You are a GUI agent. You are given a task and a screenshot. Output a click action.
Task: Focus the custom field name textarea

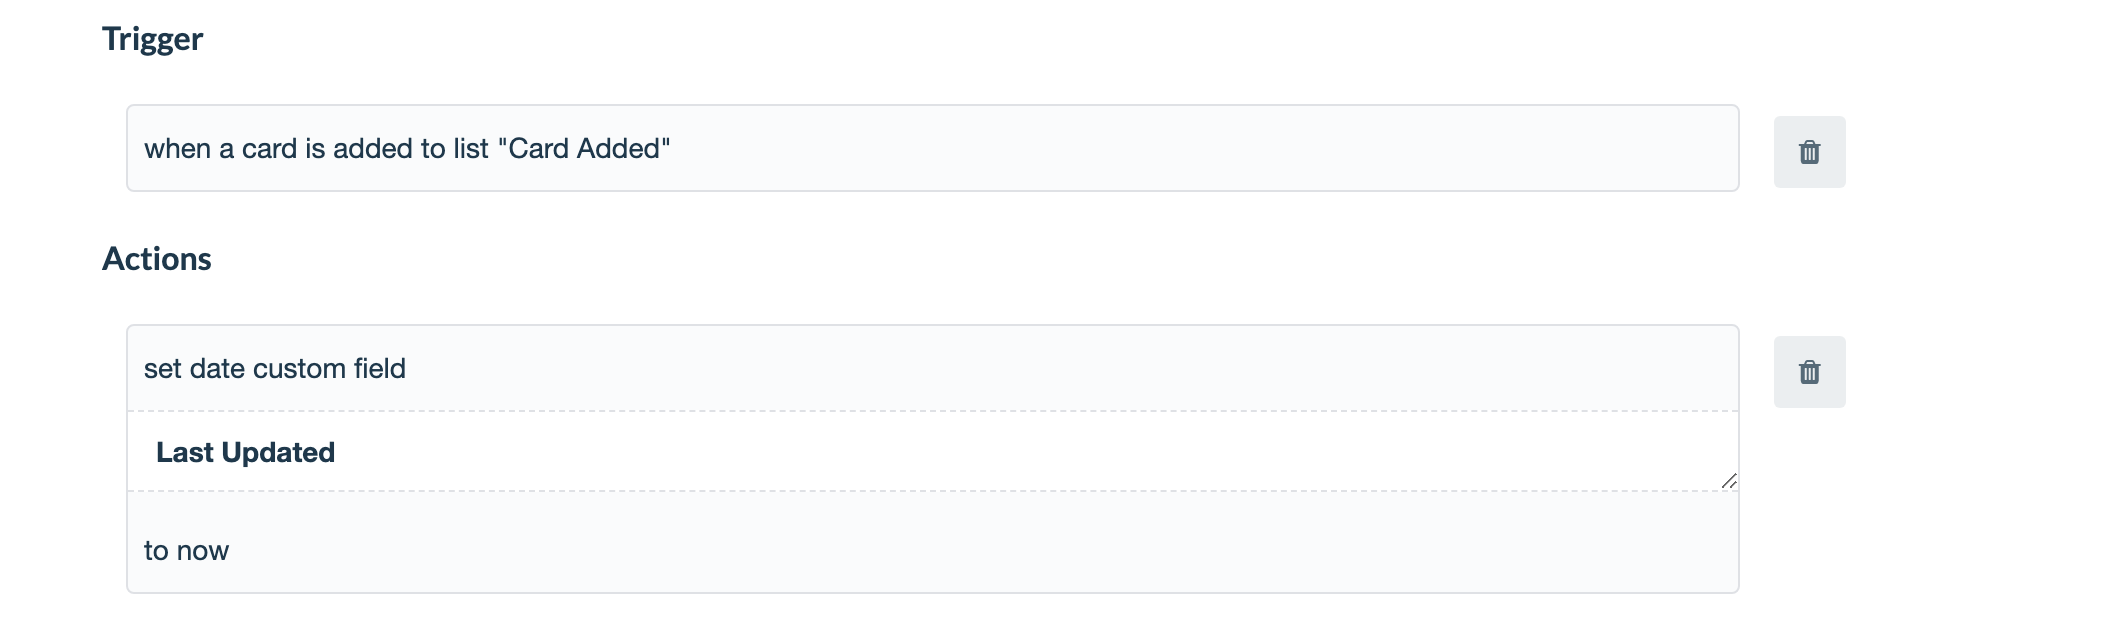(932, 451)
